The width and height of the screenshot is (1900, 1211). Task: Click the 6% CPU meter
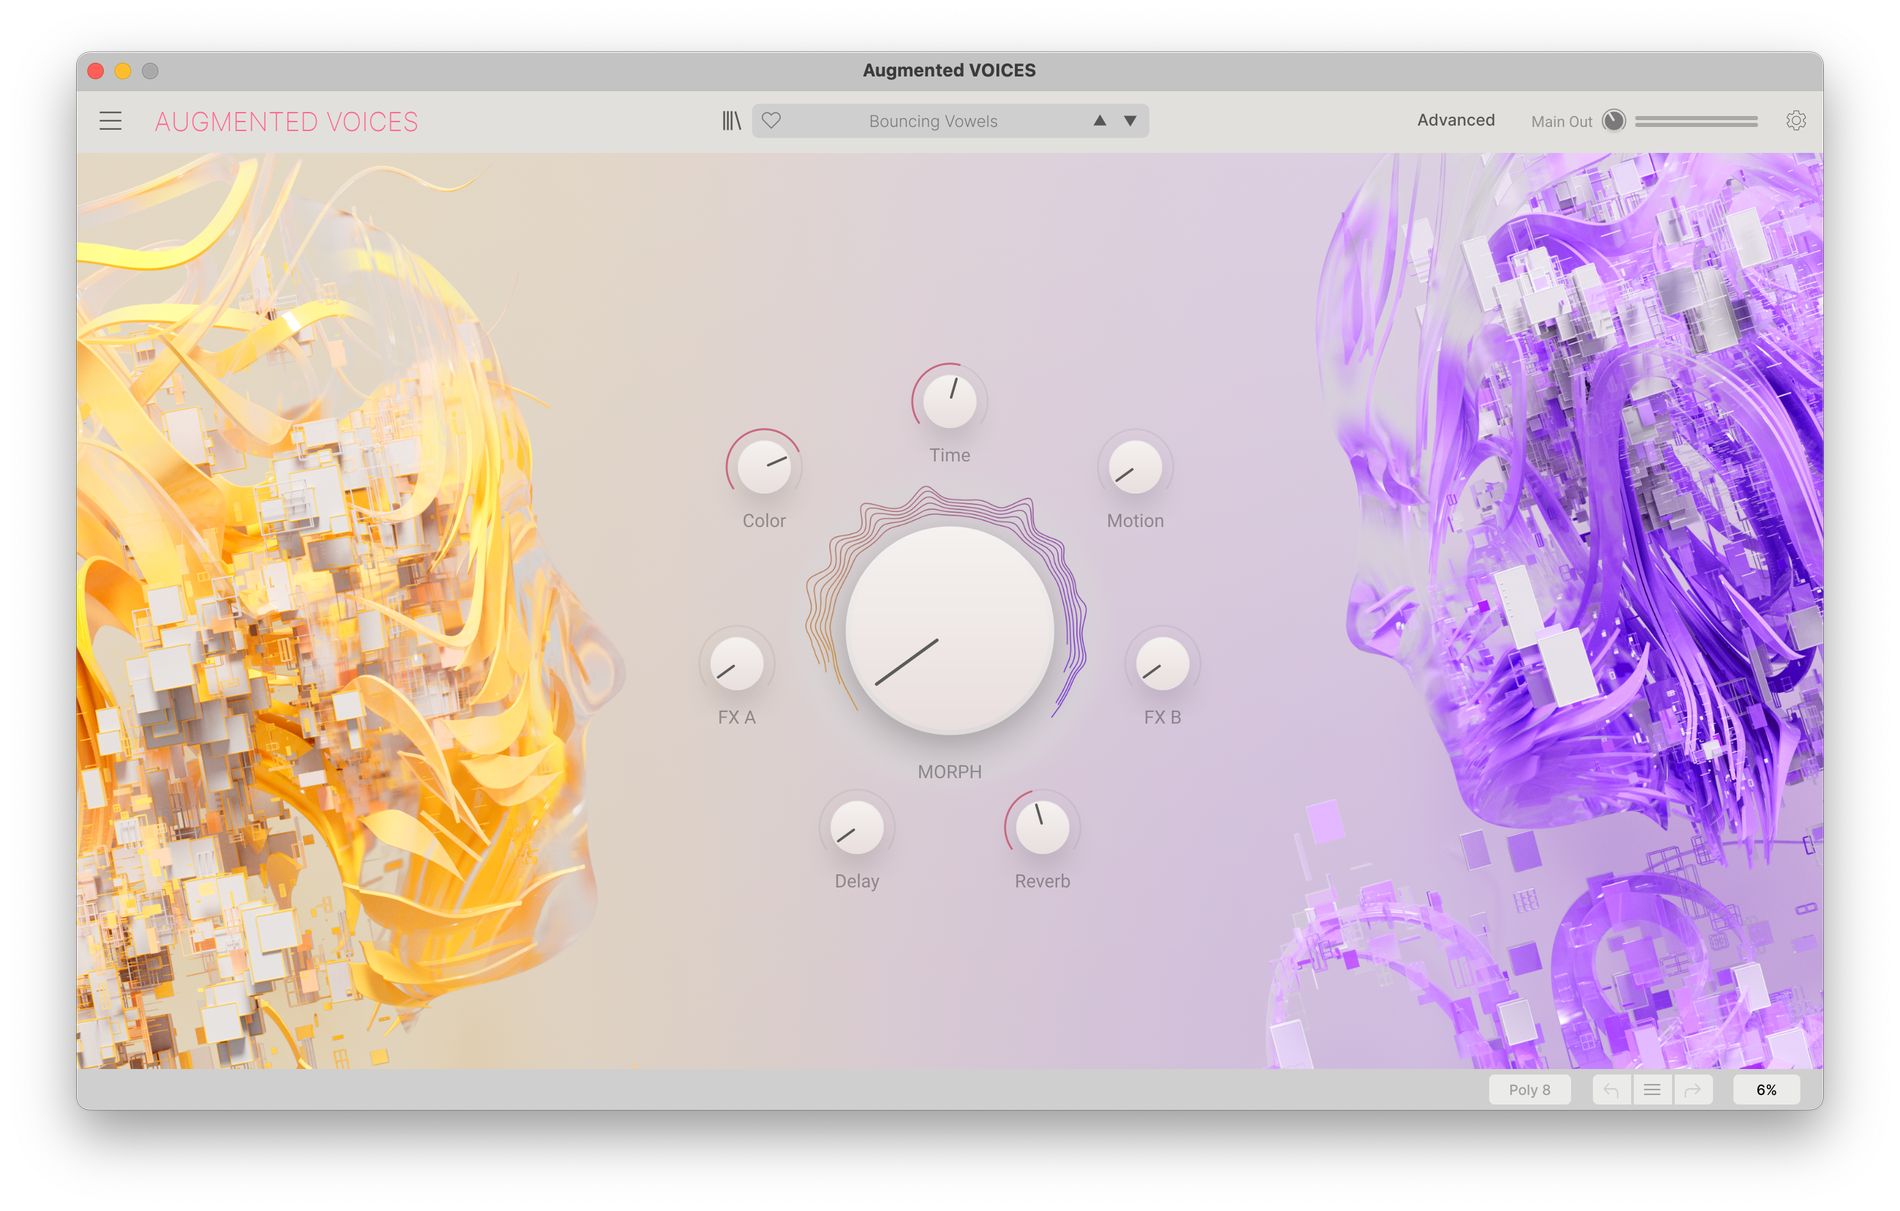pyautogui.click(x=1766, y=1090)
